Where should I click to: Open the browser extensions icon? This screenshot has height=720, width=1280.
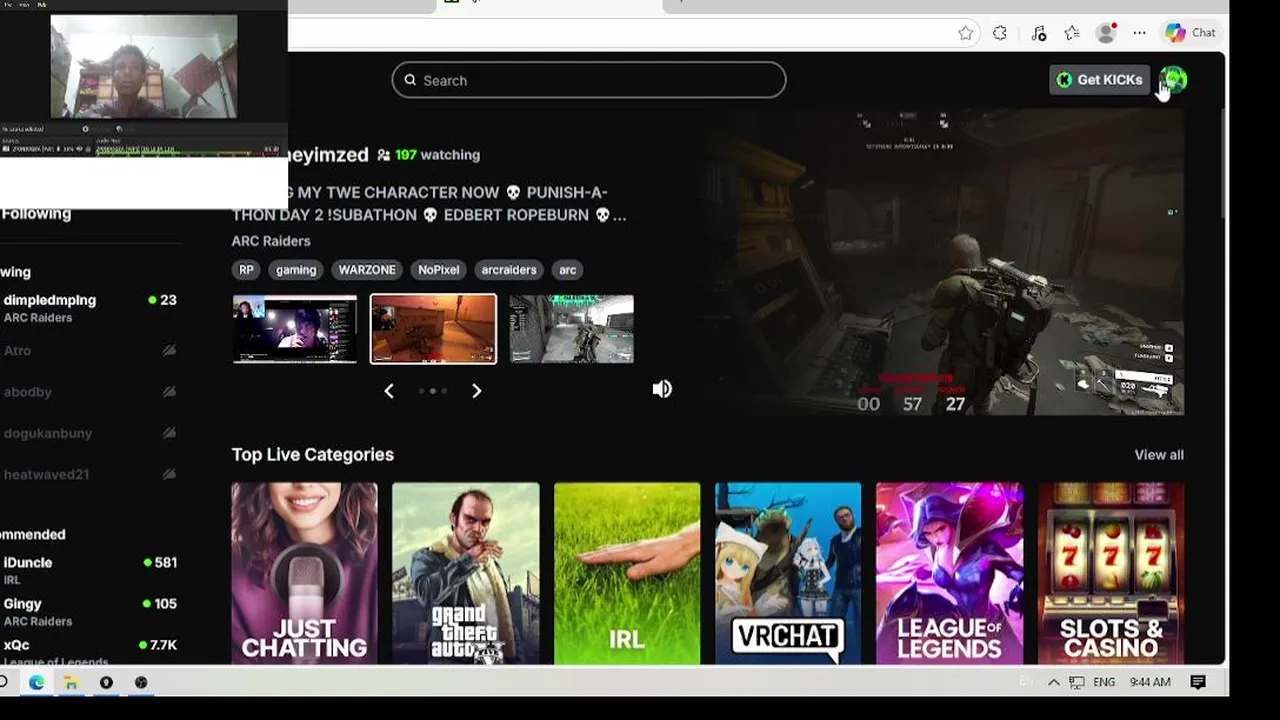[x=1000, y=33]
